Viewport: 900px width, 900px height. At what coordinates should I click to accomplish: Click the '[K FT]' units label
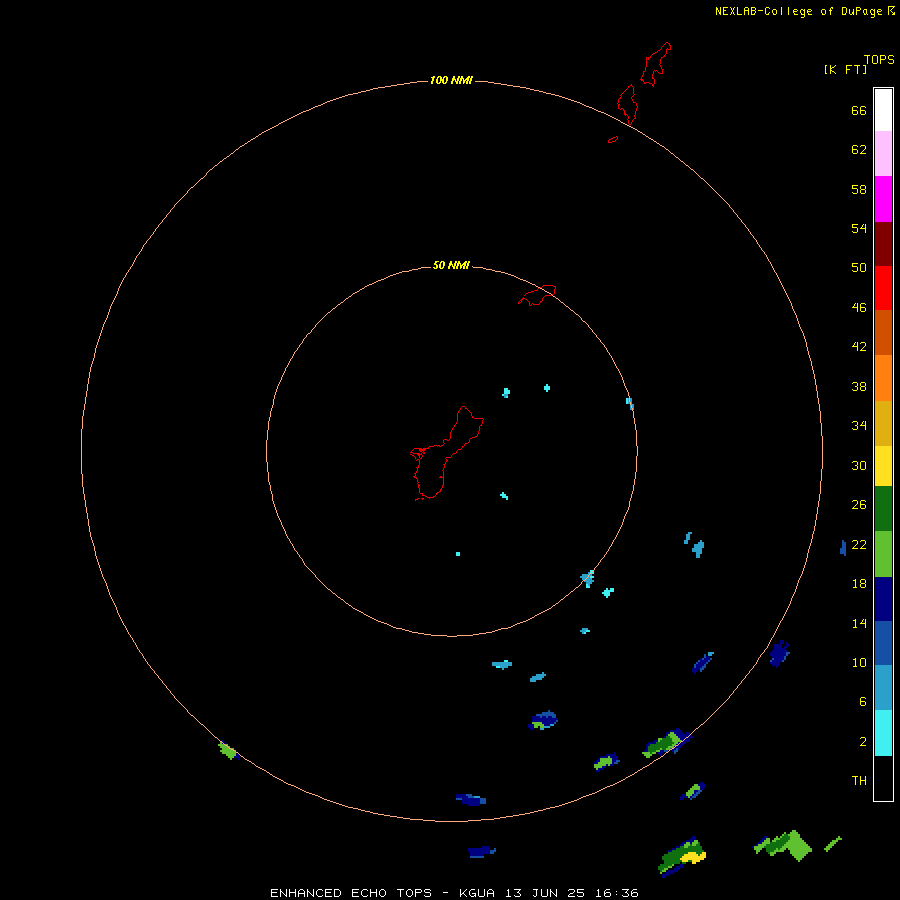tap(845, 69)
